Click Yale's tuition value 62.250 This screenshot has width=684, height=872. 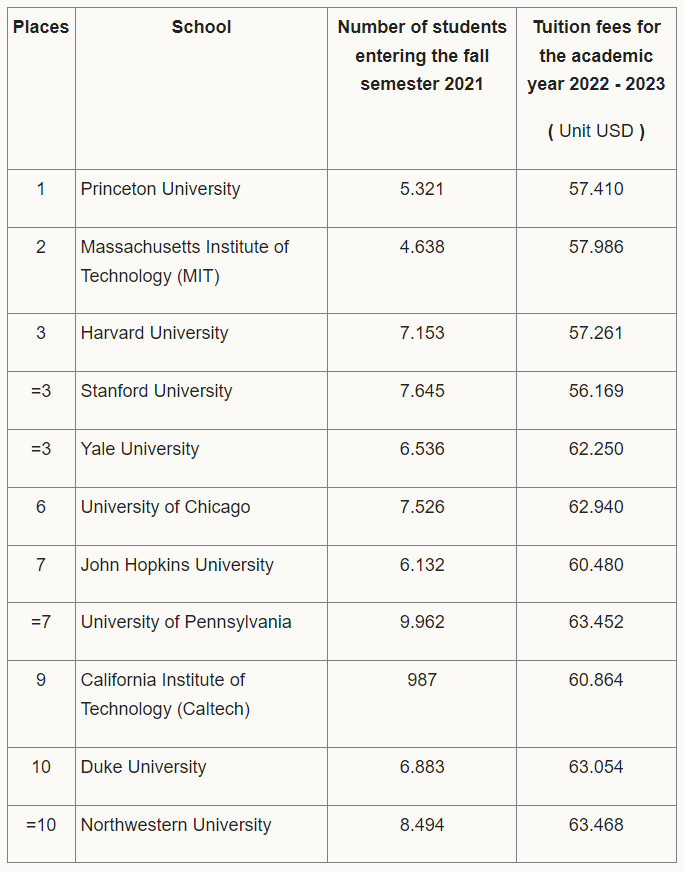[x=596, y=449]
